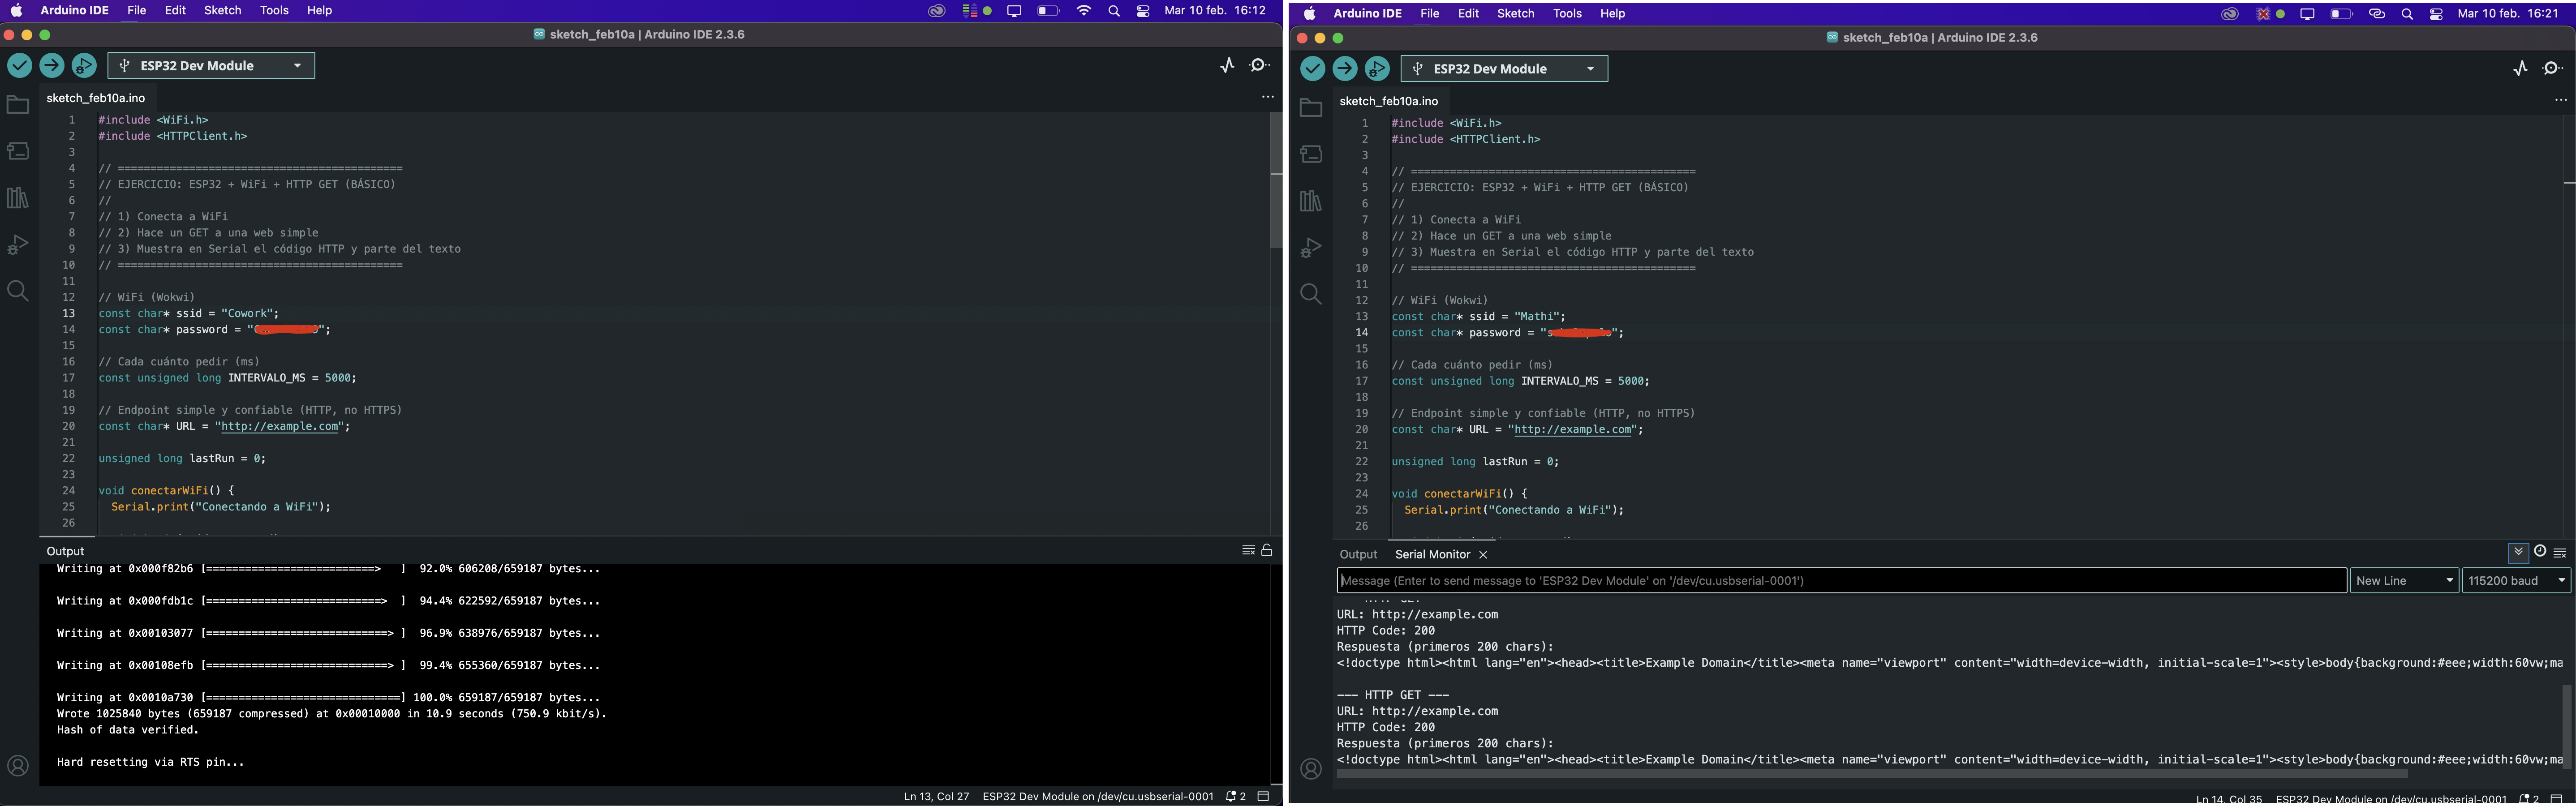
Task: Click http://example.com link in the ssid "Cowork" sketch
Action: [x=280, y=426]
